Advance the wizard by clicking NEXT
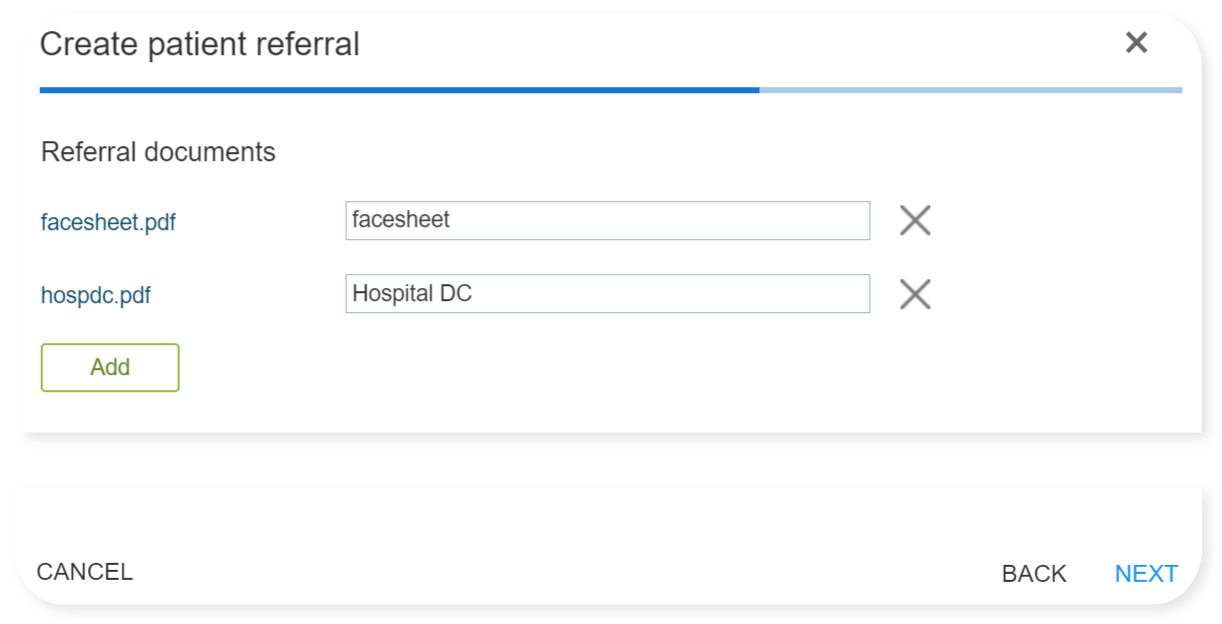 click(x=1146, y=574)
